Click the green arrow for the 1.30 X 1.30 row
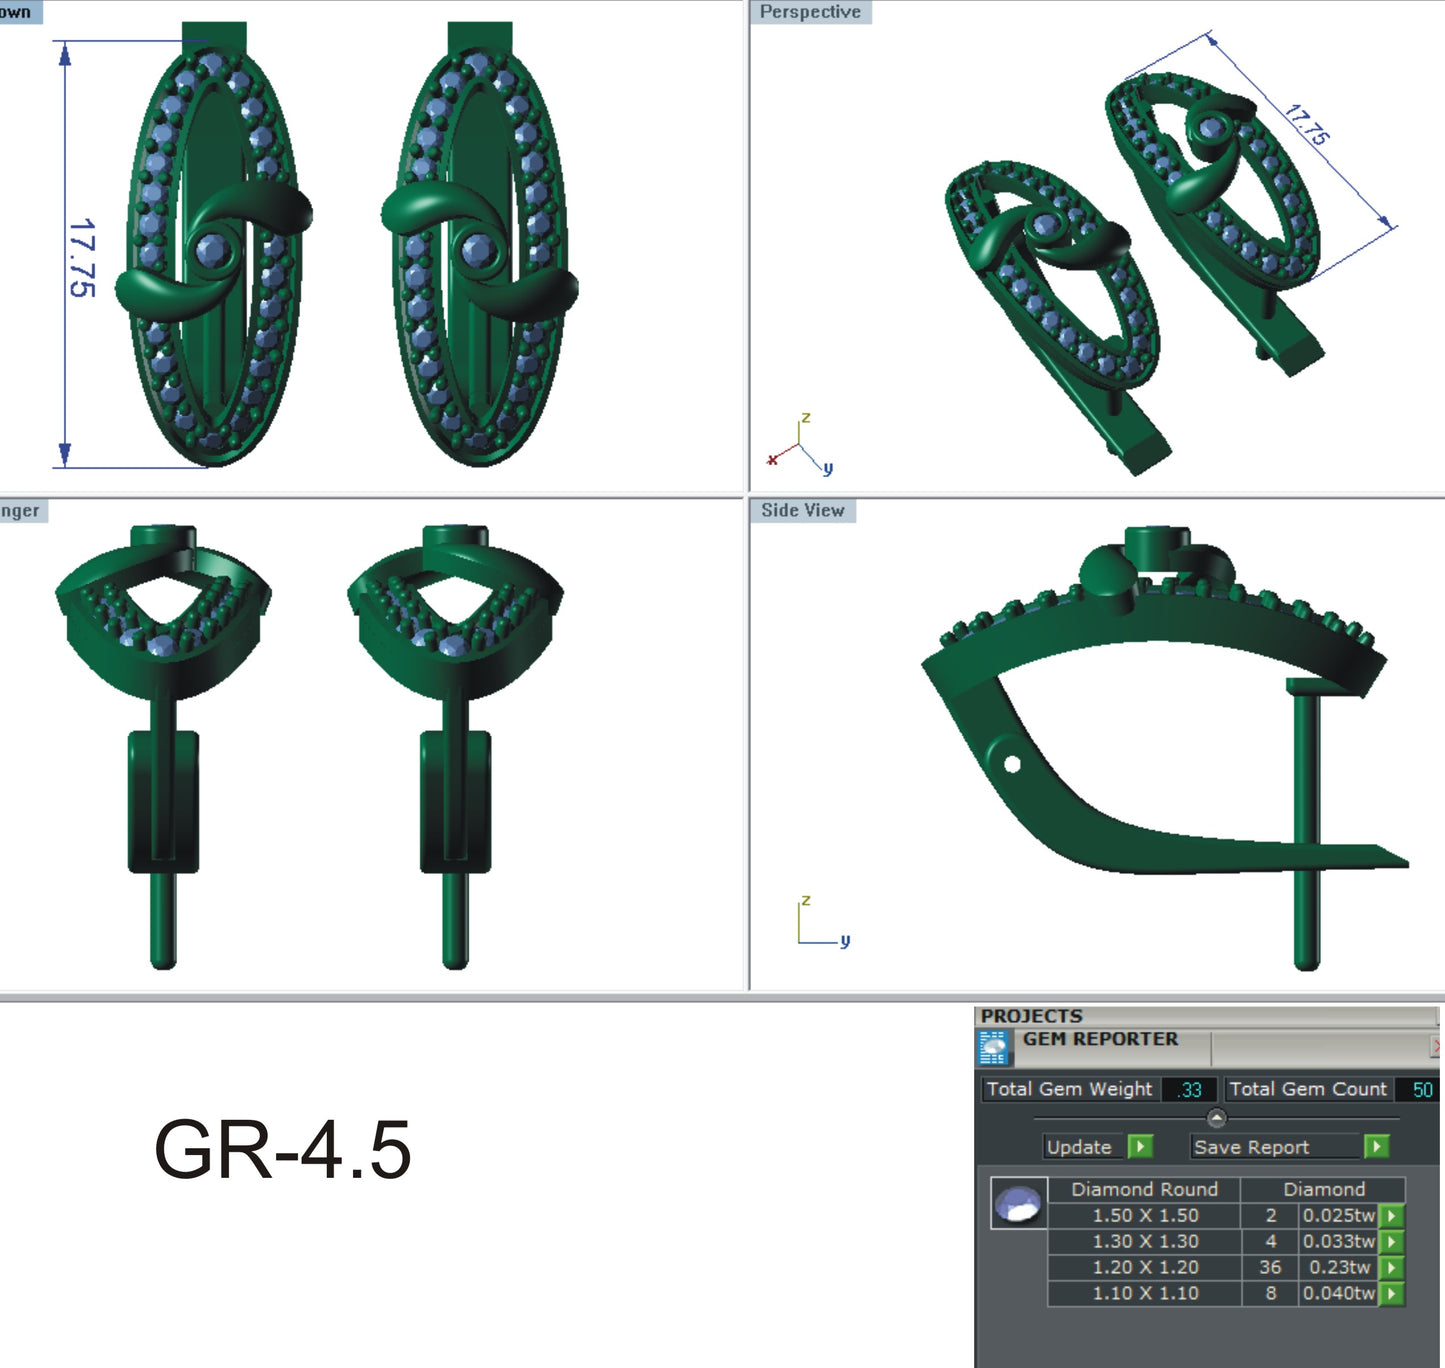 (x=1390, y=1242)
